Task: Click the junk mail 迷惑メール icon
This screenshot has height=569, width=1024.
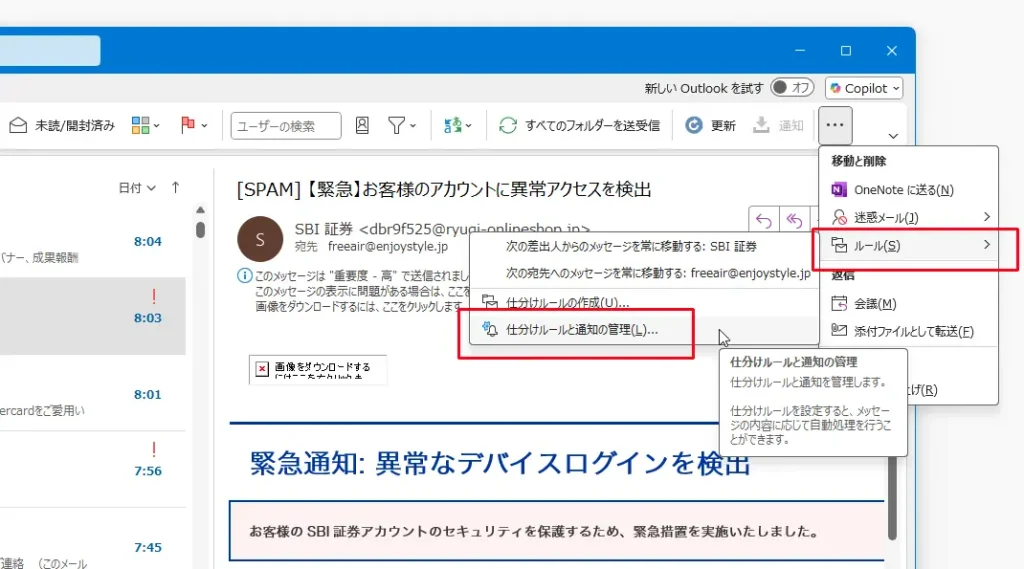Action: click(x=839, y=218)
